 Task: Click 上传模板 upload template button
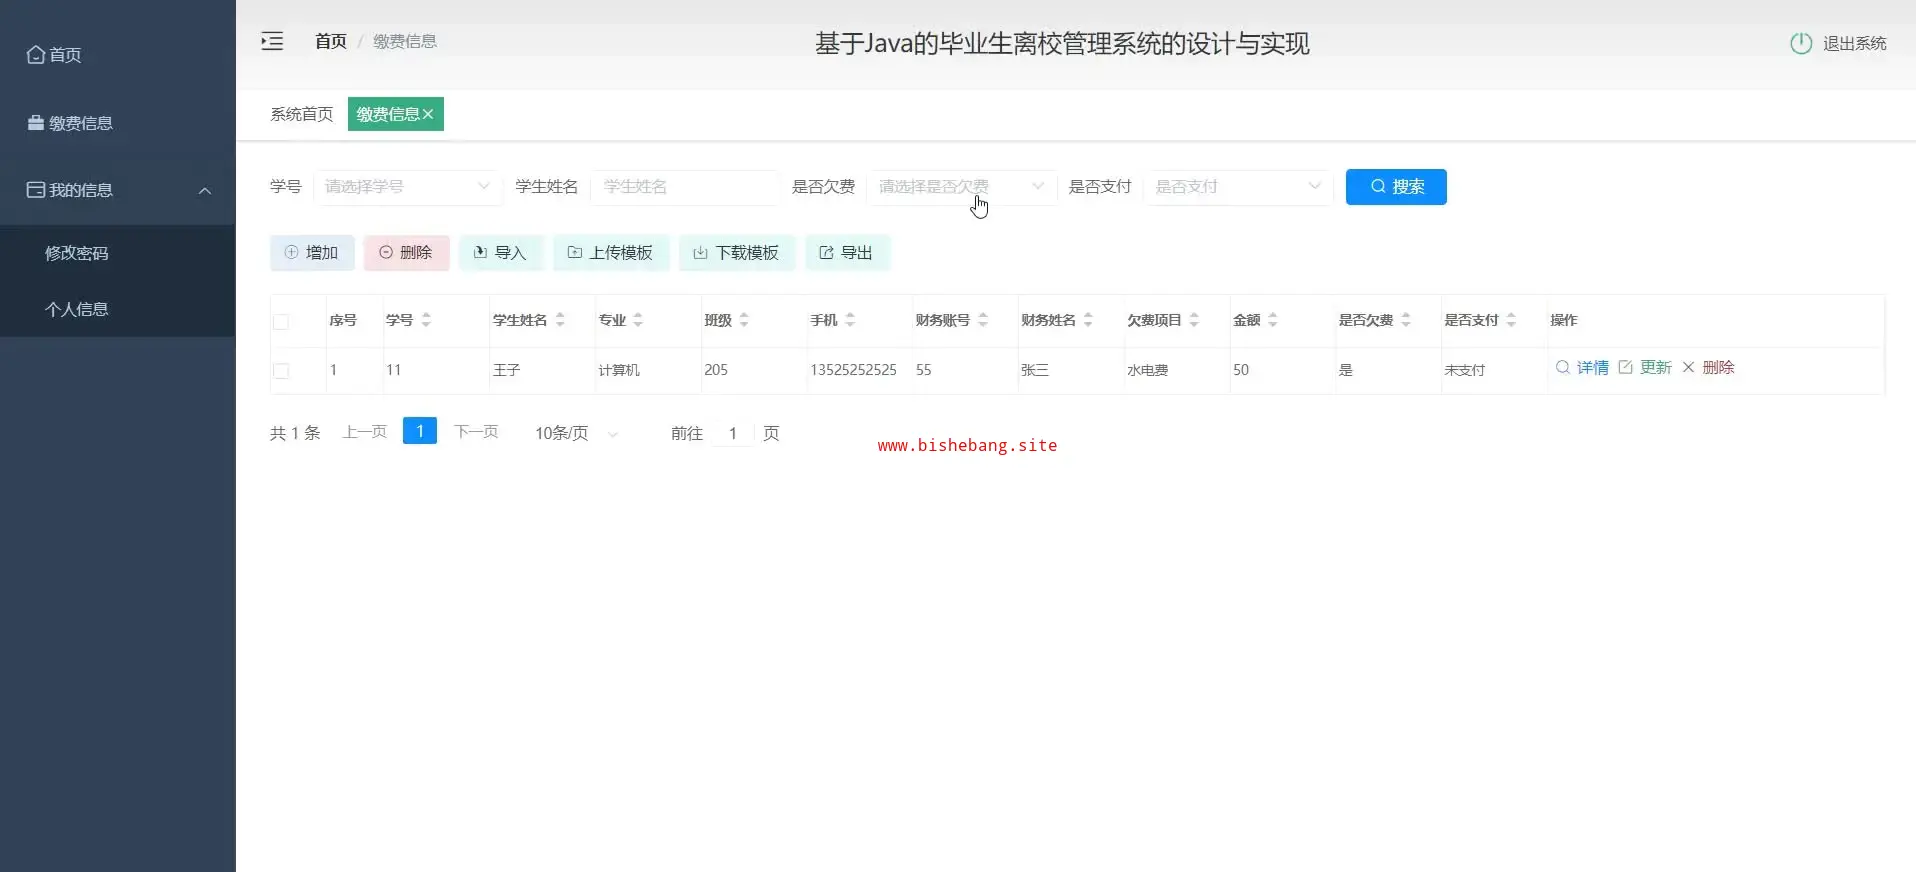pos(610,253)
